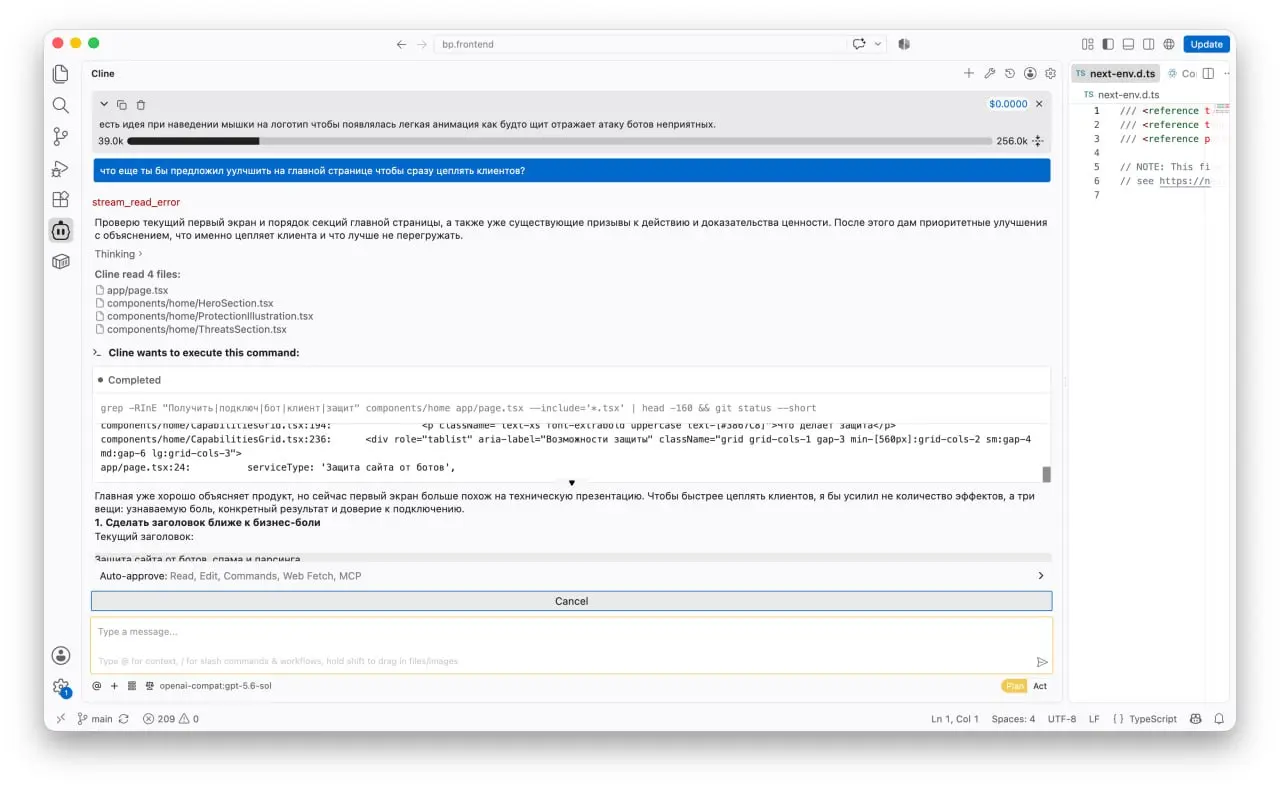Expand the Thinking section
The height and width of the screenshot is (789, 1280).
118,254
